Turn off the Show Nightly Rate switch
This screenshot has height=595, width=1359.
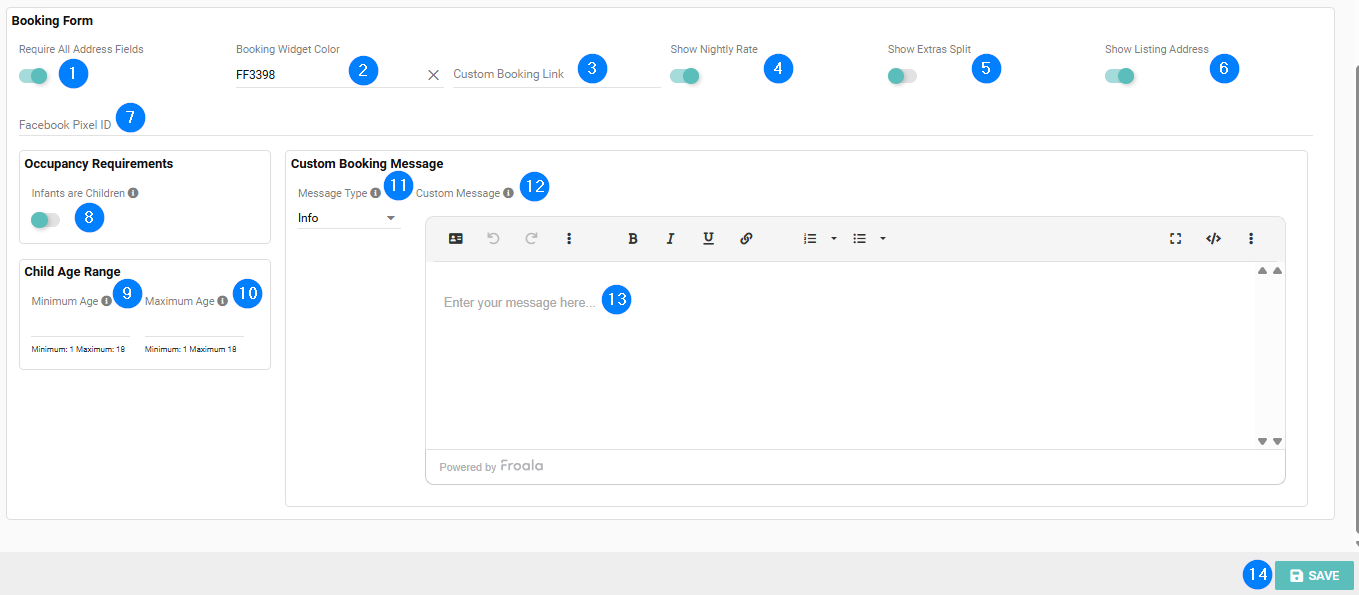tap(685, 76)
